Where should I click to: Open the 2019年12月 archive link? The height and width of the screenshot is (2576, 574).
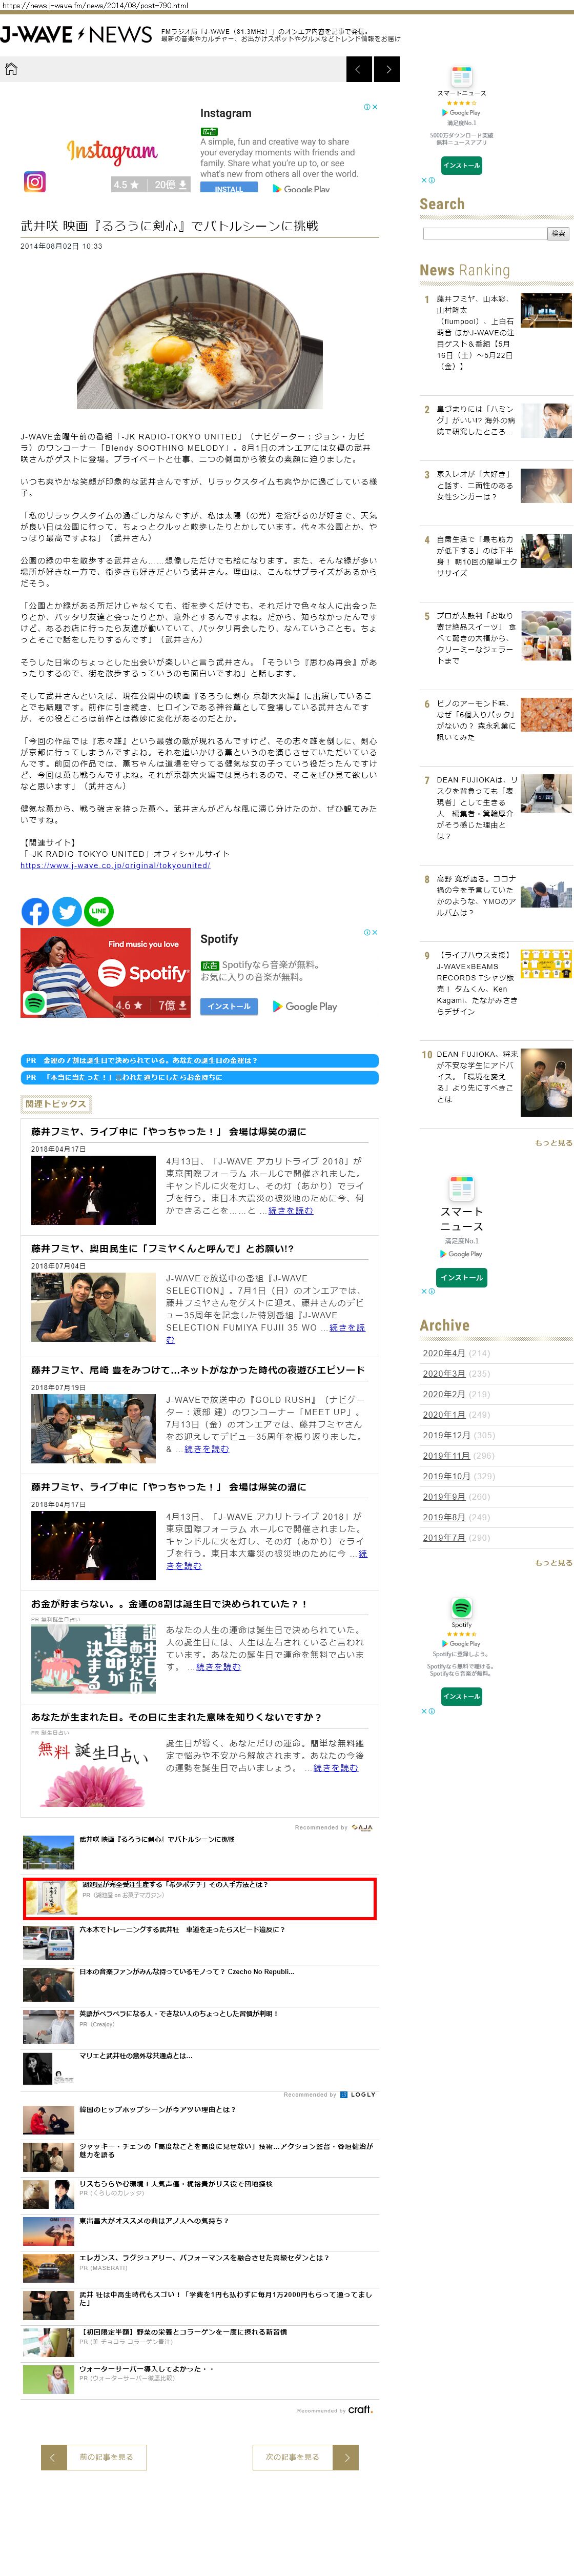tap(446, 1435)
